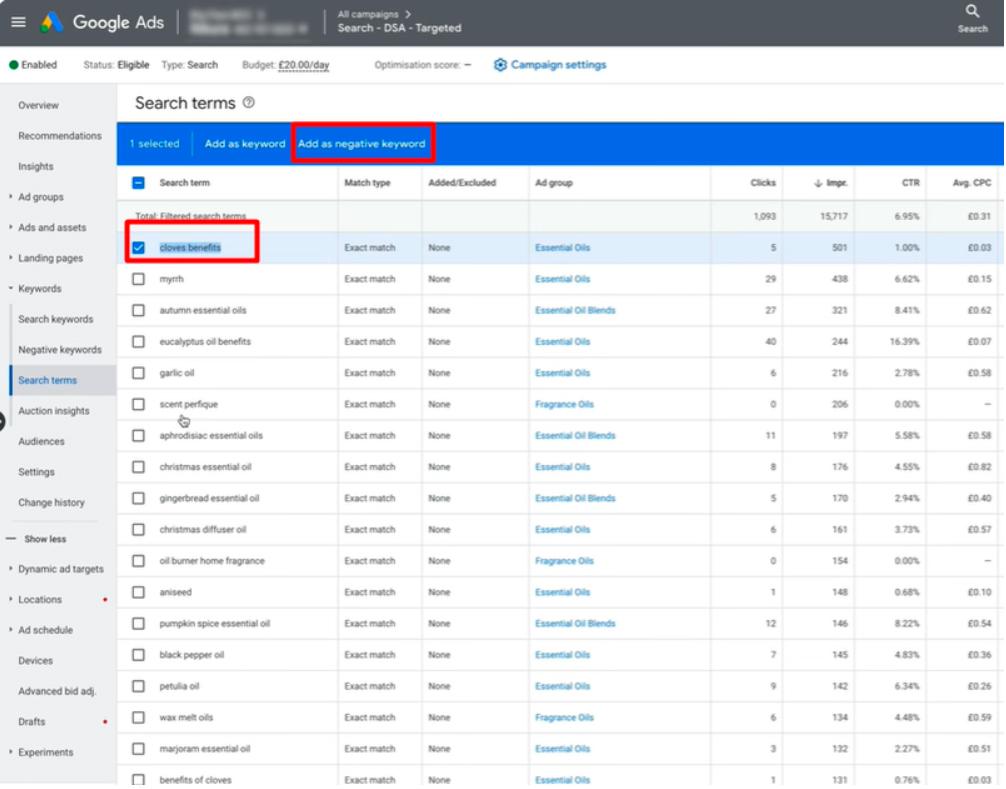Sort by Clicks column header
This screenshot has width=1006, height=789.
tap(763, 183)
